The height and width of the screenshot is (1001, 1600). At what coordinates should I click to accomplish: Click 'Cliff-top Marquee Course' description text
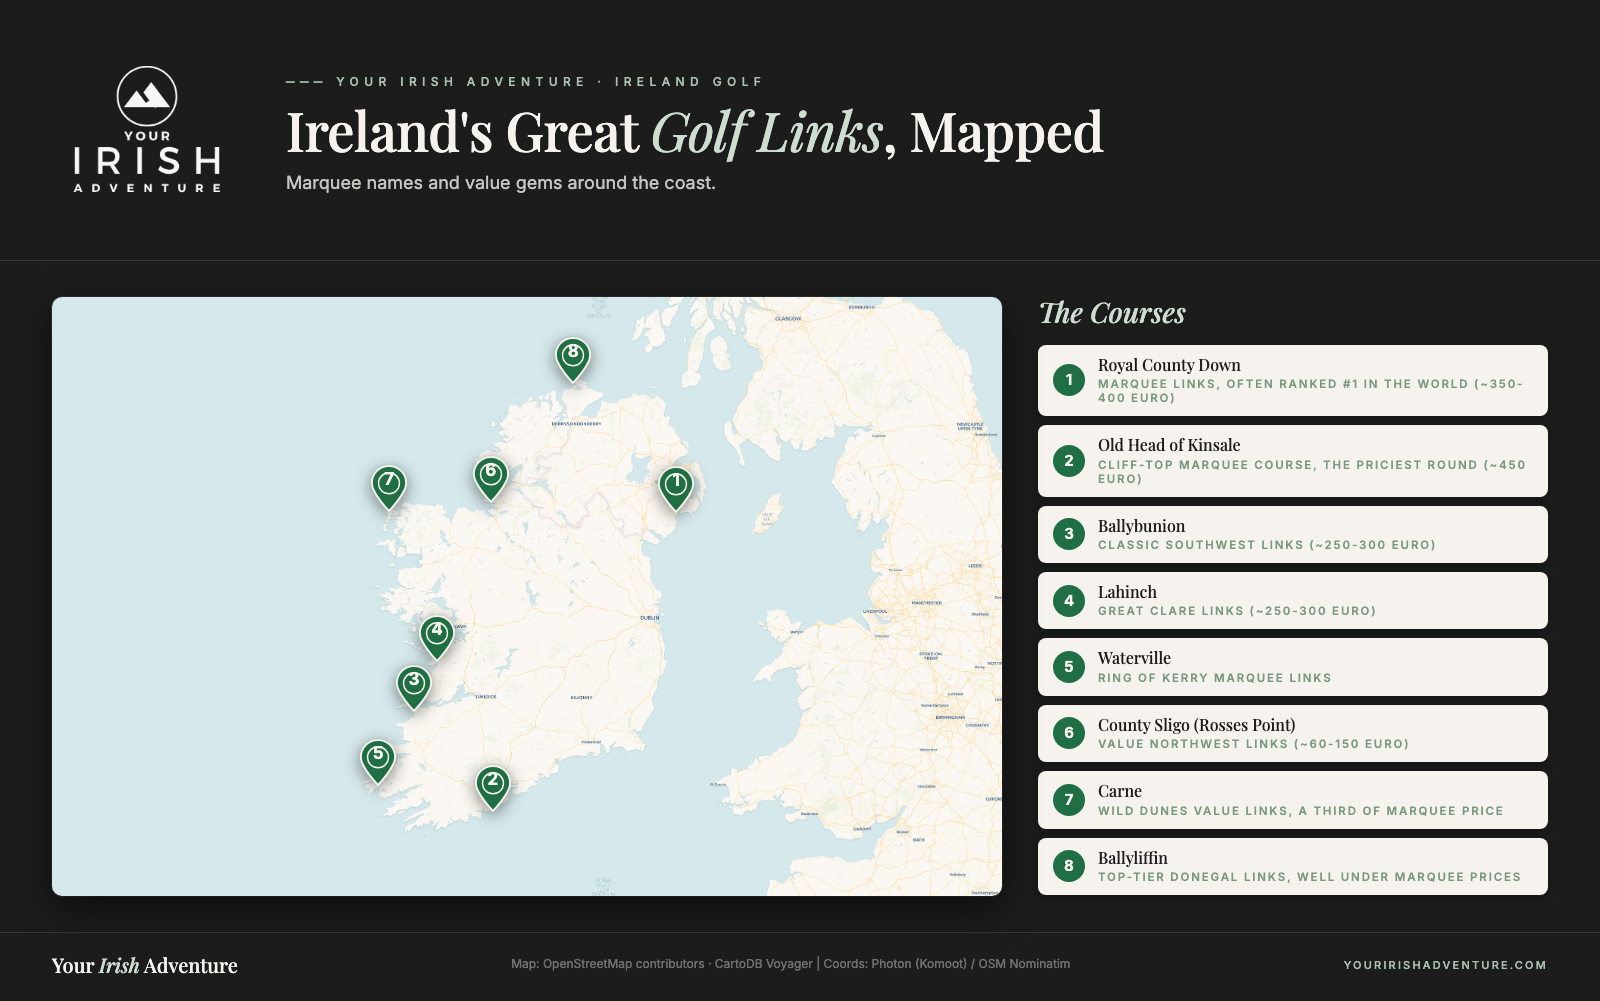coord(1312,472)
